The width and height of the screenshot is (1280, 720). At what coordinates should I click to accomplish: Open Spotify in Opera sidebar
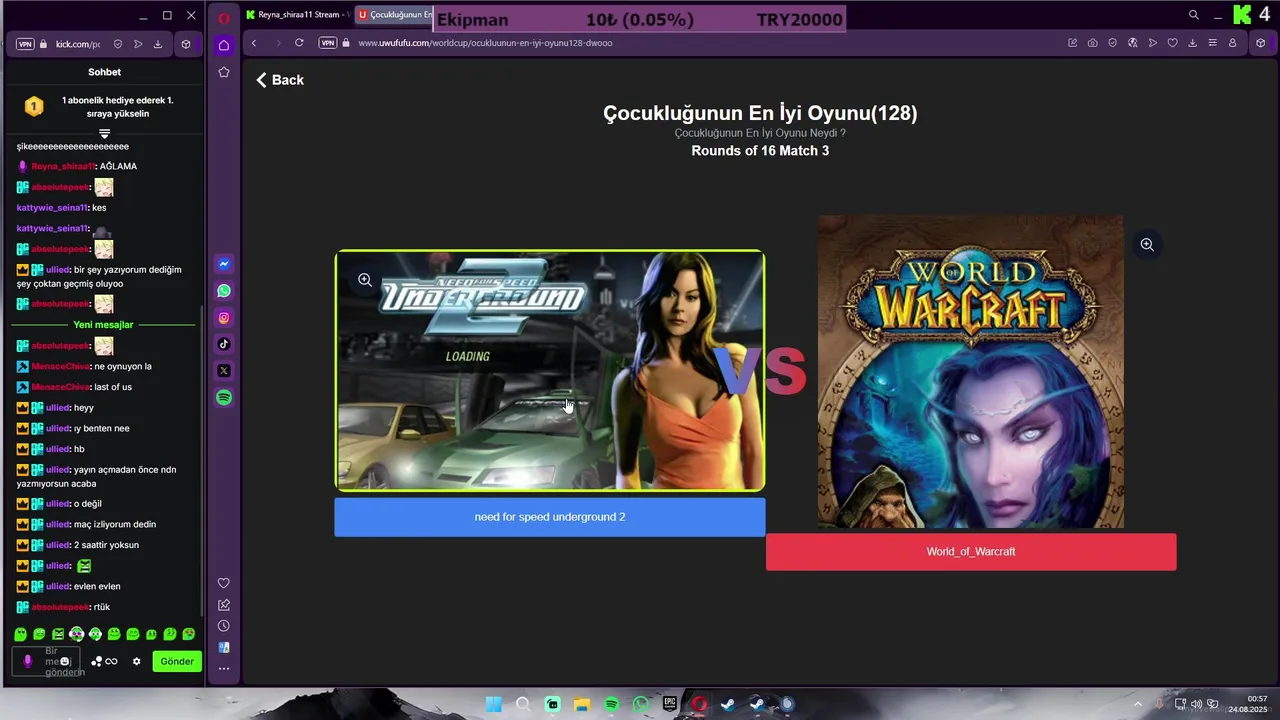224,397
